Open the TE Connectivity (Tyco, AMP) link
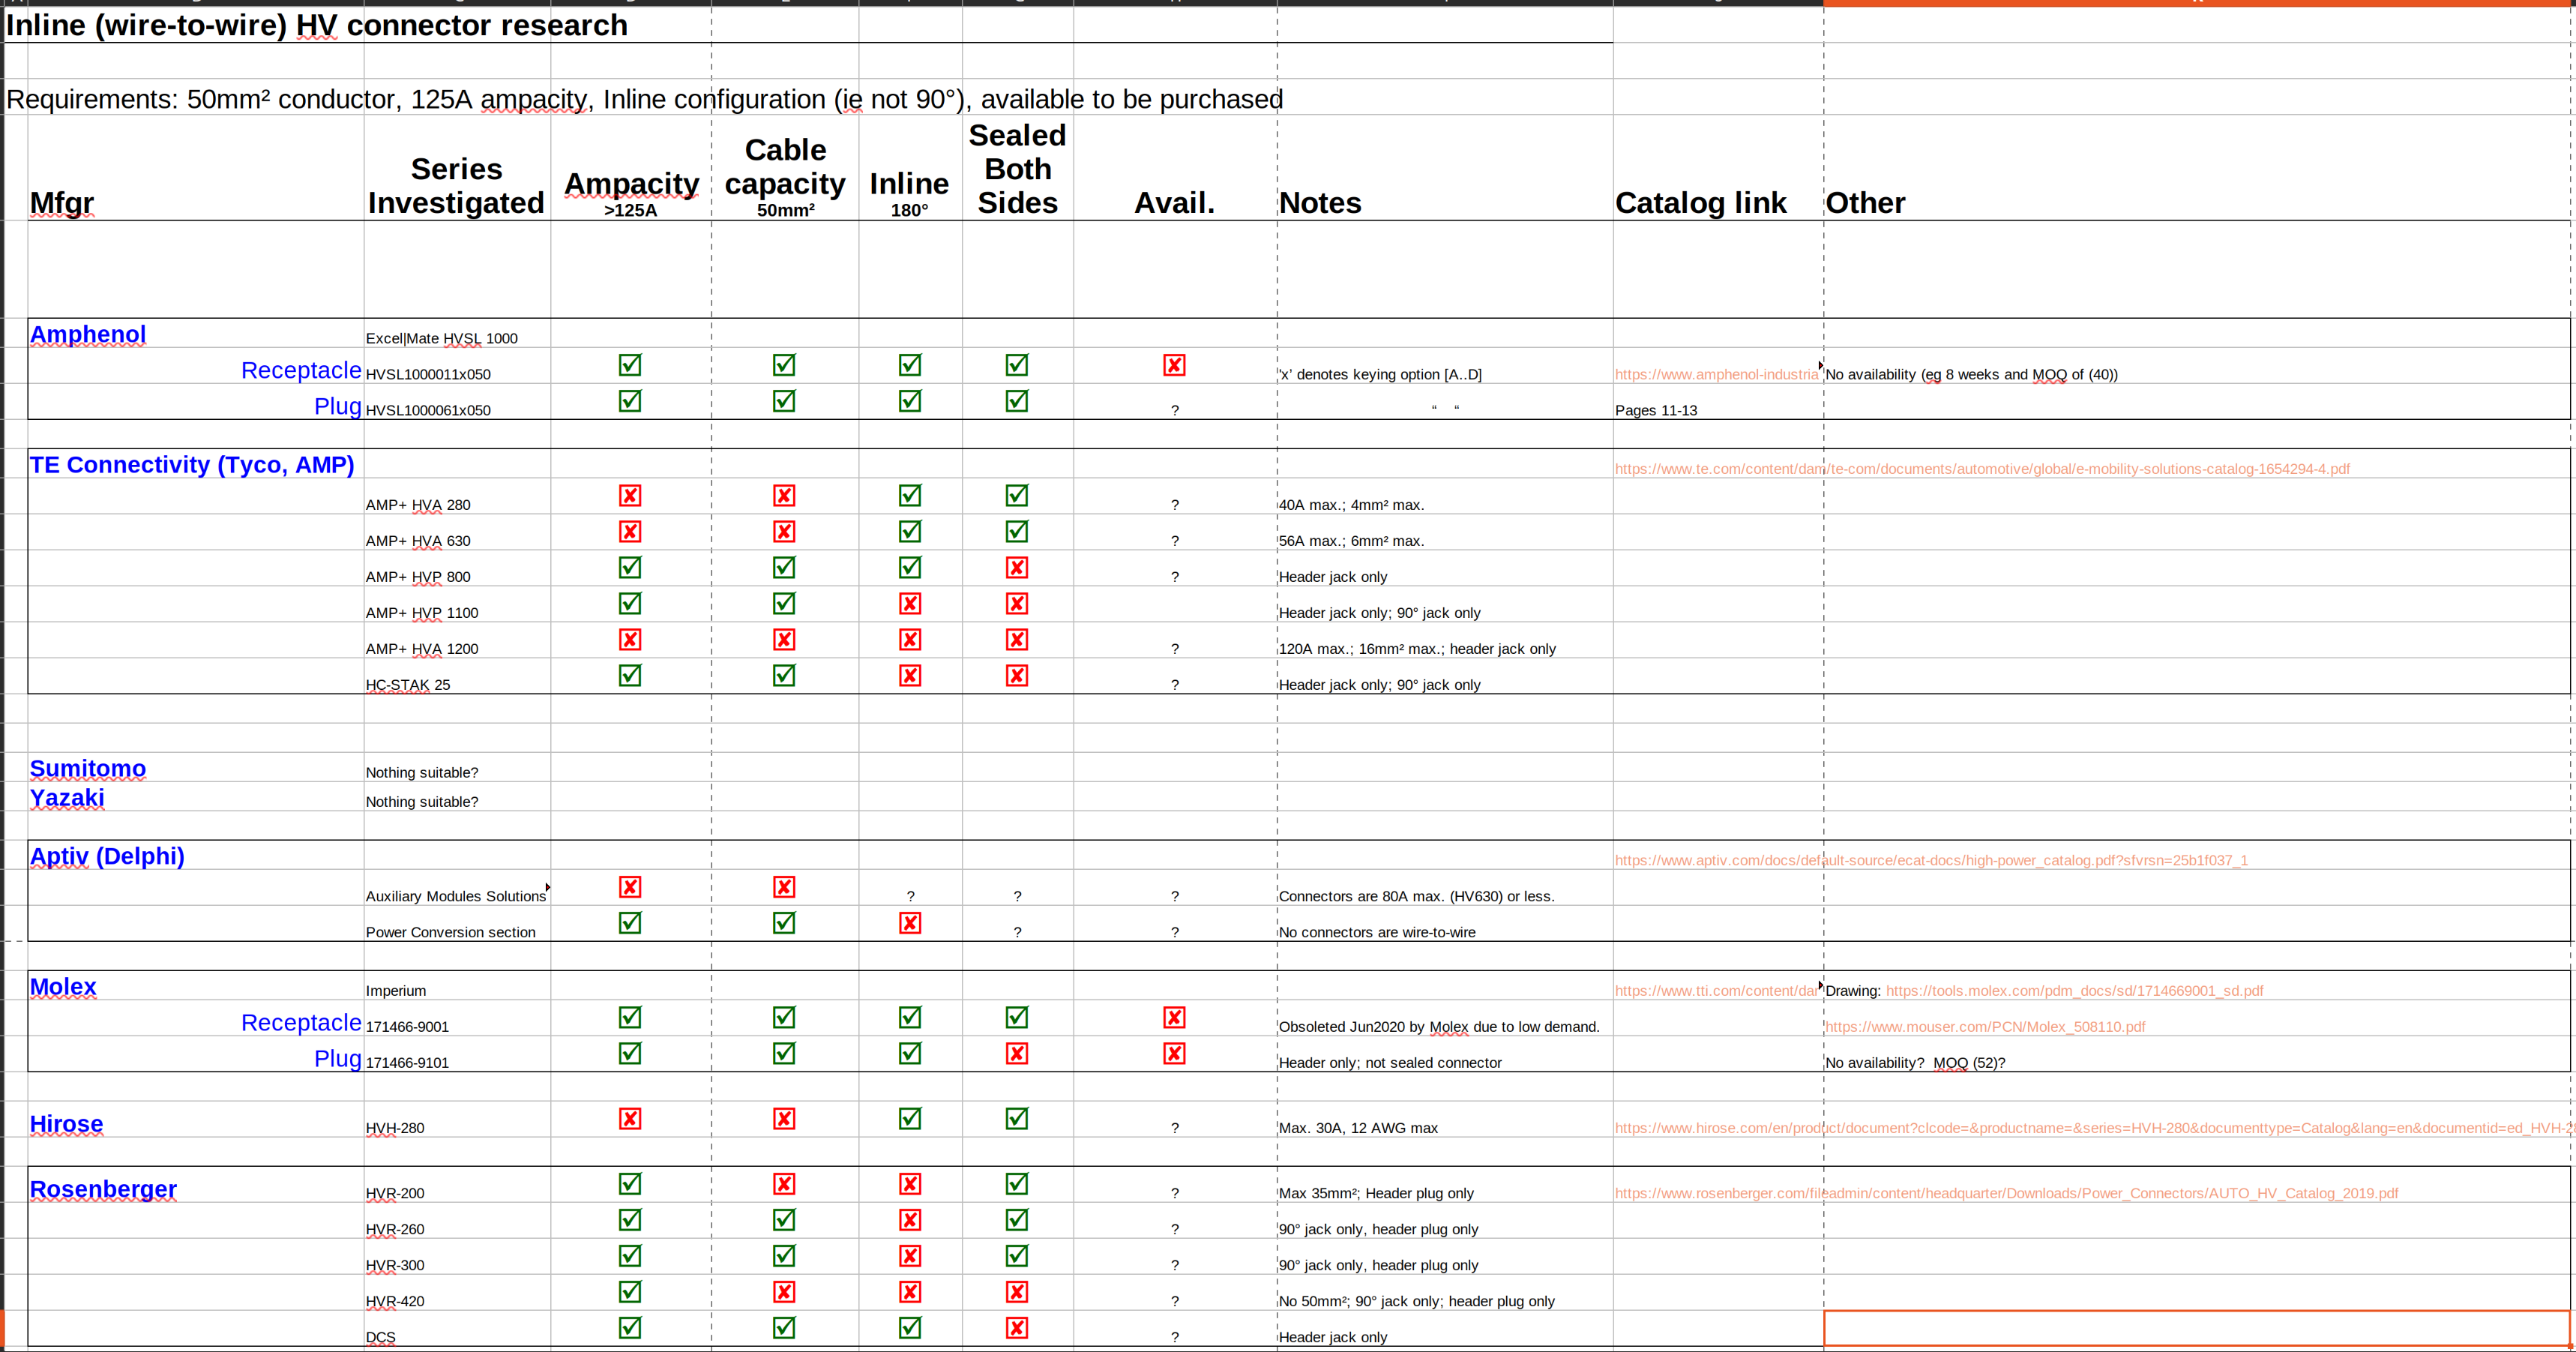This screenshot has width=2576, height=1352. tap(192, 465)
